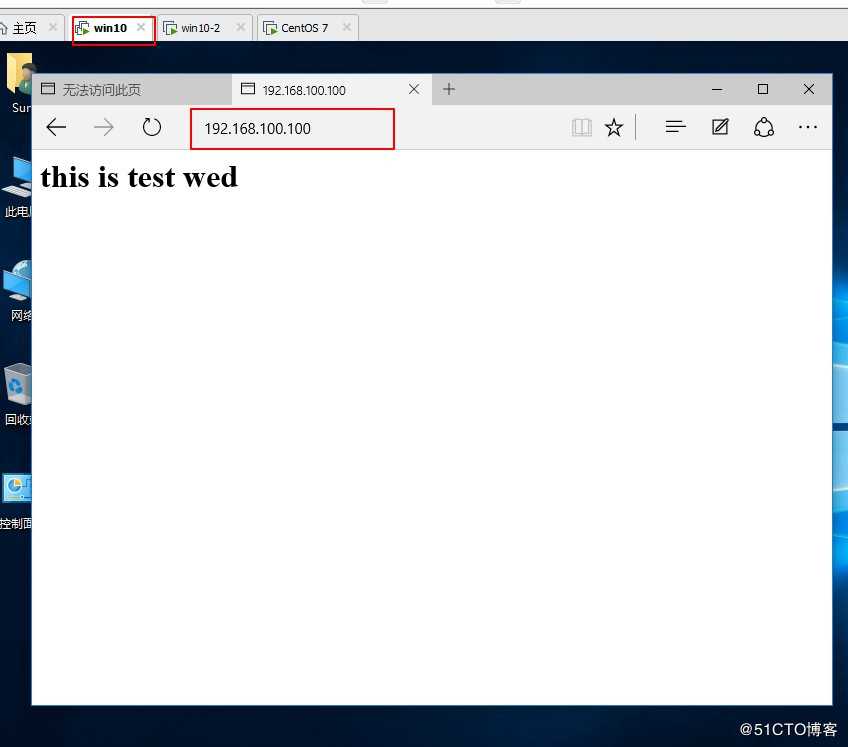Select the 192.168.100.100 browser tab
Viewport: 848px width, 747px height.
coord(332,90)
